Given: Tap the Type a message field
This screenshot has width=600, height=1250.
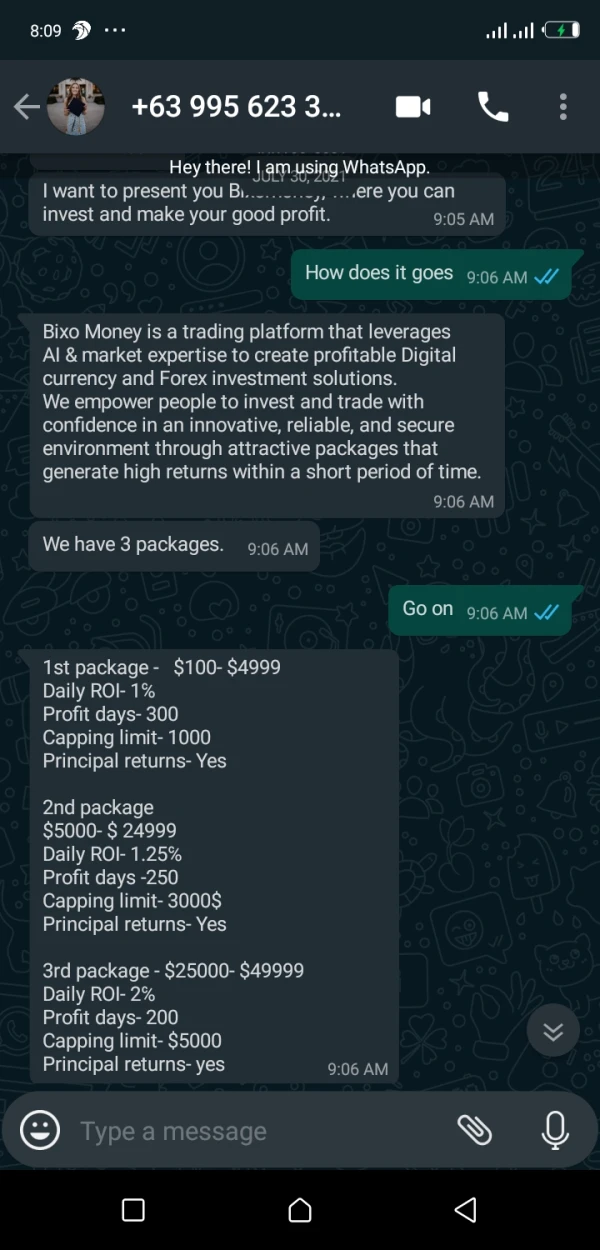Looking at the screenshot, I should click(x=250, y=1131).
